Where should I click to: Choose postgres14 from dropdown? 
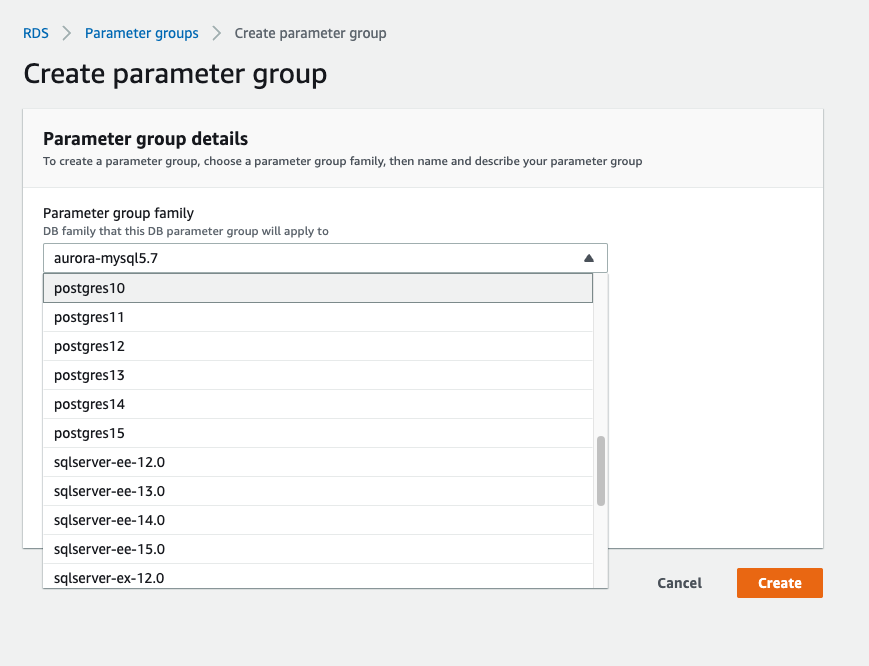(318, 404)
